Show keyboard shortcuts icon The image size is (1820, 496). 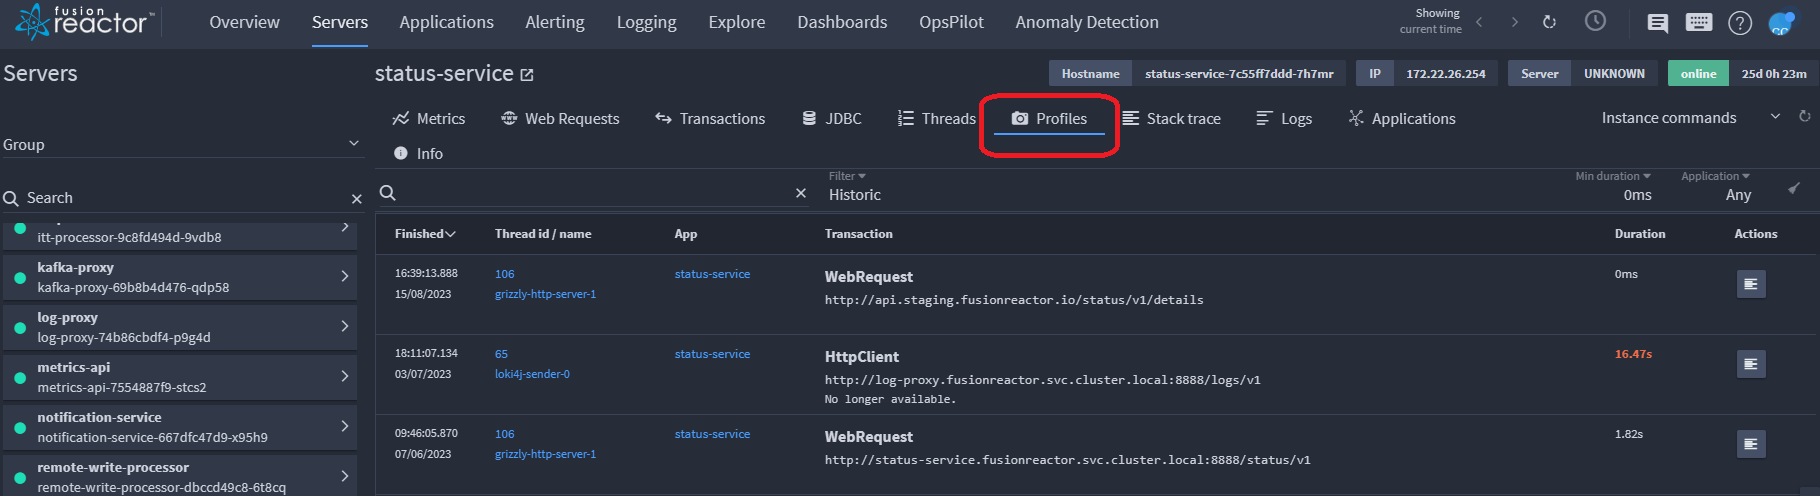[1699, 22]
